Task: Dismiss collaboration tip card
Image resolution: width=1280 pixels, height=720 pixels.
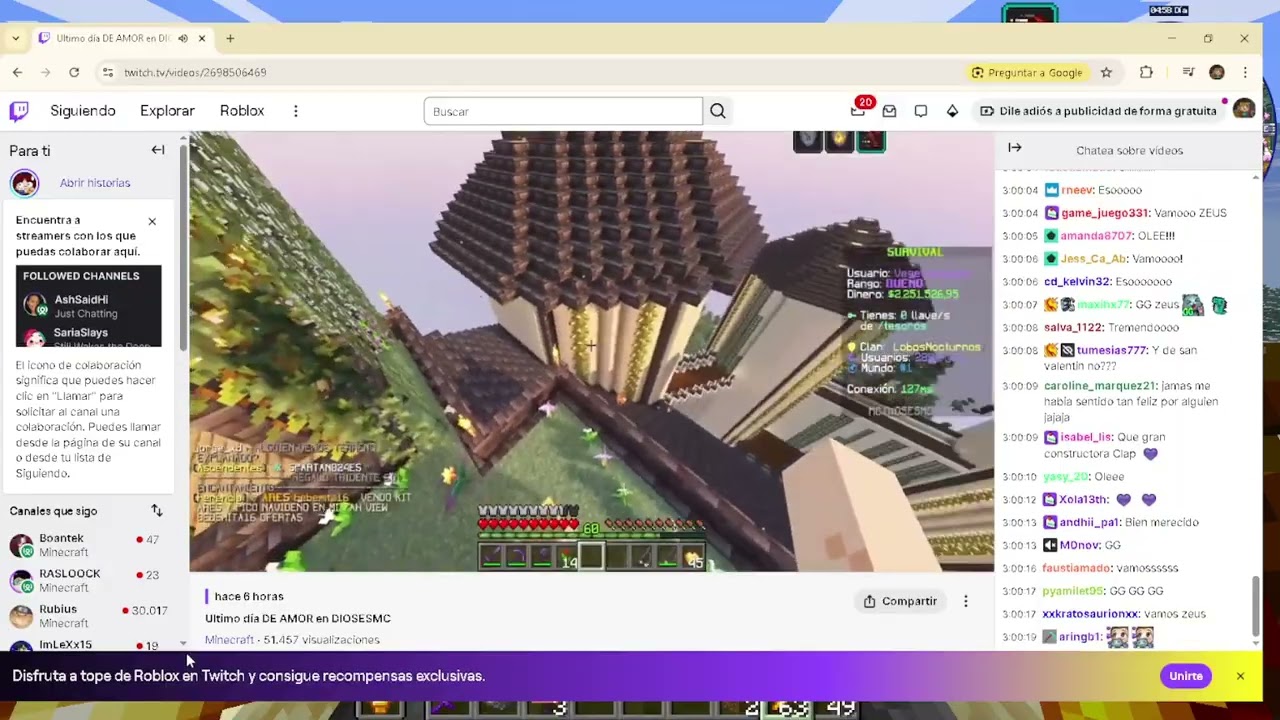Action: (152, 221)
